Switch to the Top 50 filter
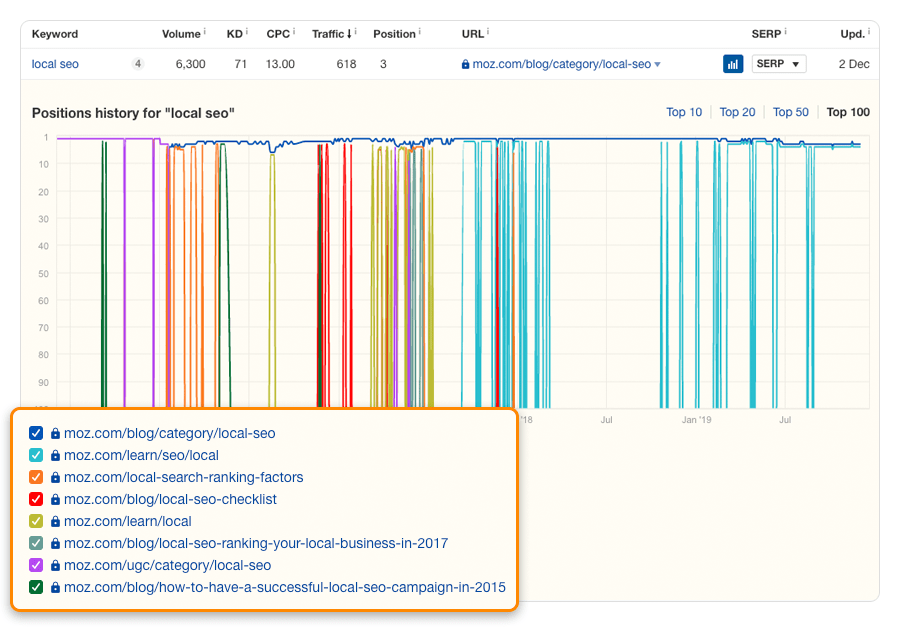The image size is (900, 640). pyautogui.click(x=791, y=112)
